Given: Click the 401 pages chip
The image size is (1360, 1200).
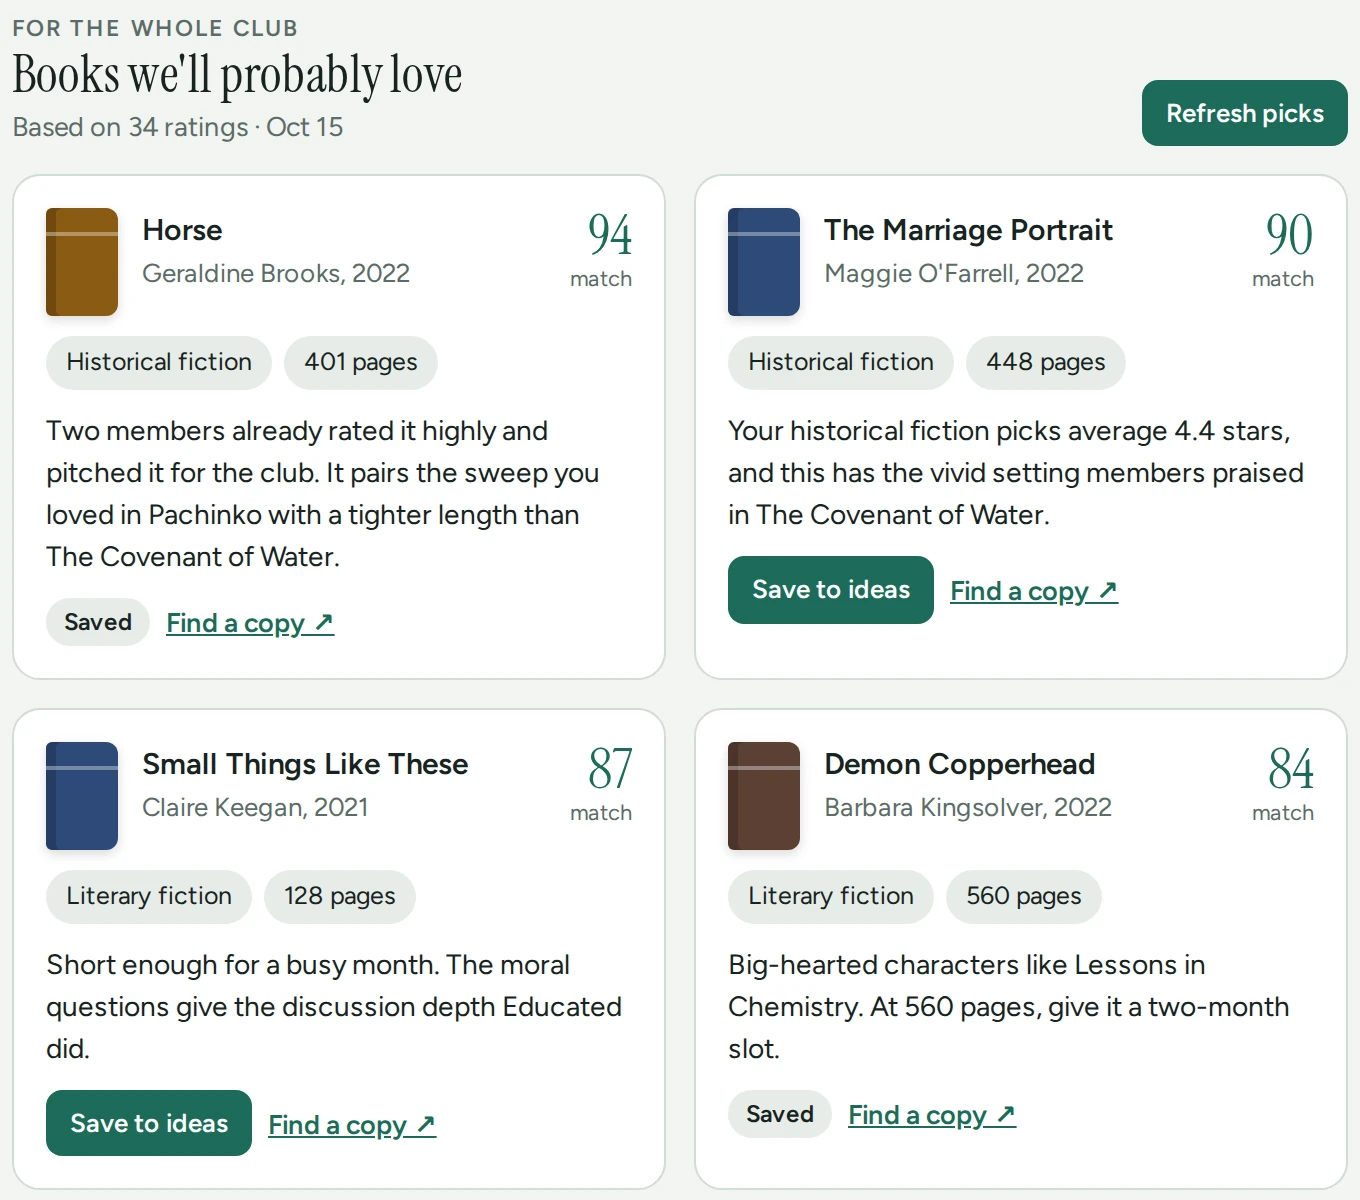Looking at the screenshot, I should 361,362.
